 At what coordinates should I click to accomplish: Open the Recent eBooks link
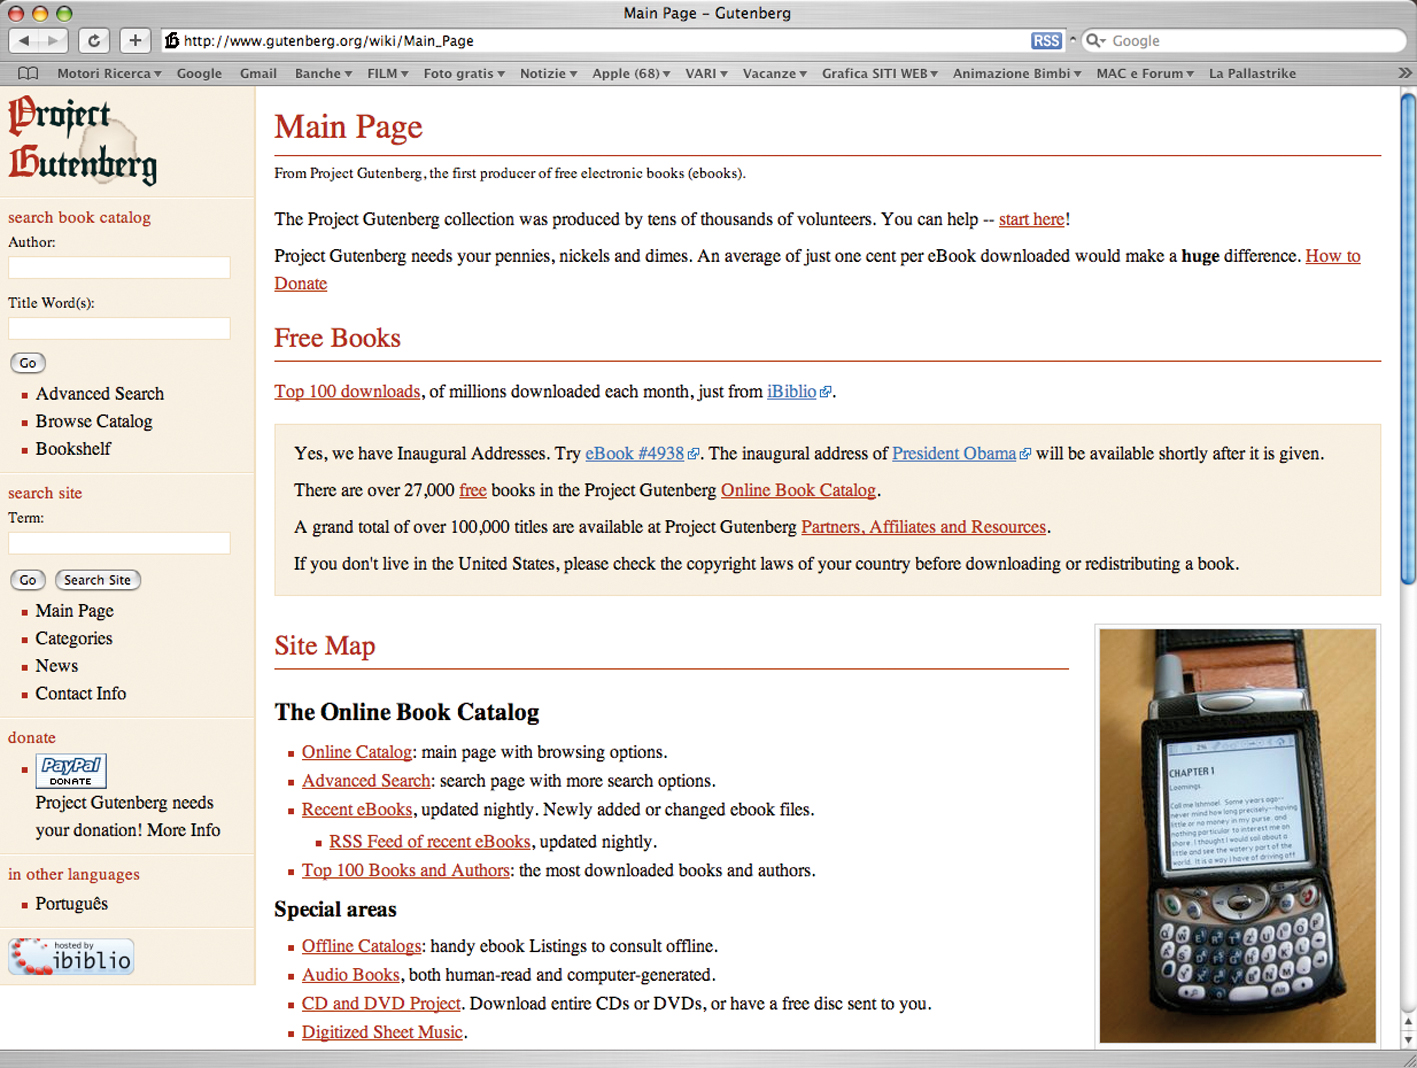[x=357, y=809]
